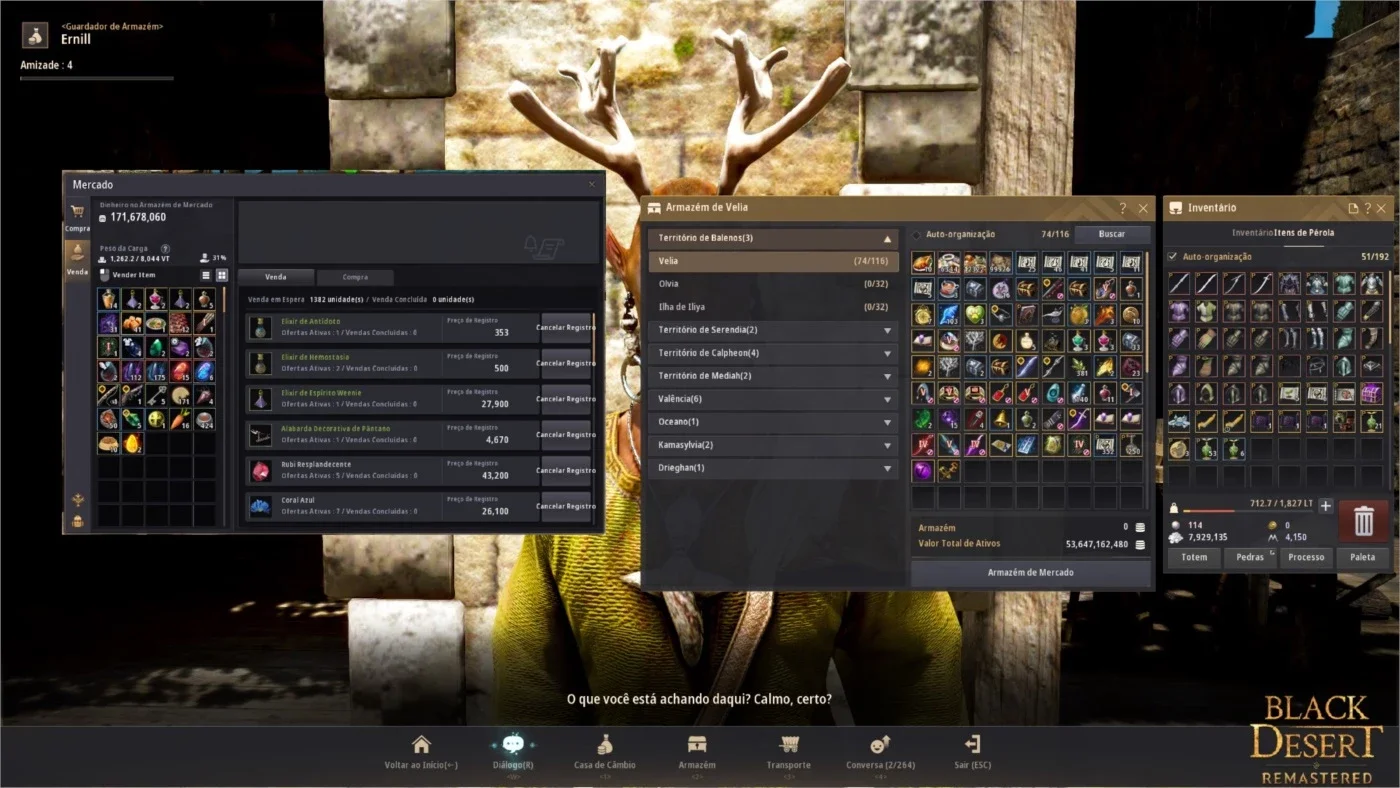Click Sair (ESC) in bottom bar

coord(973,753)
